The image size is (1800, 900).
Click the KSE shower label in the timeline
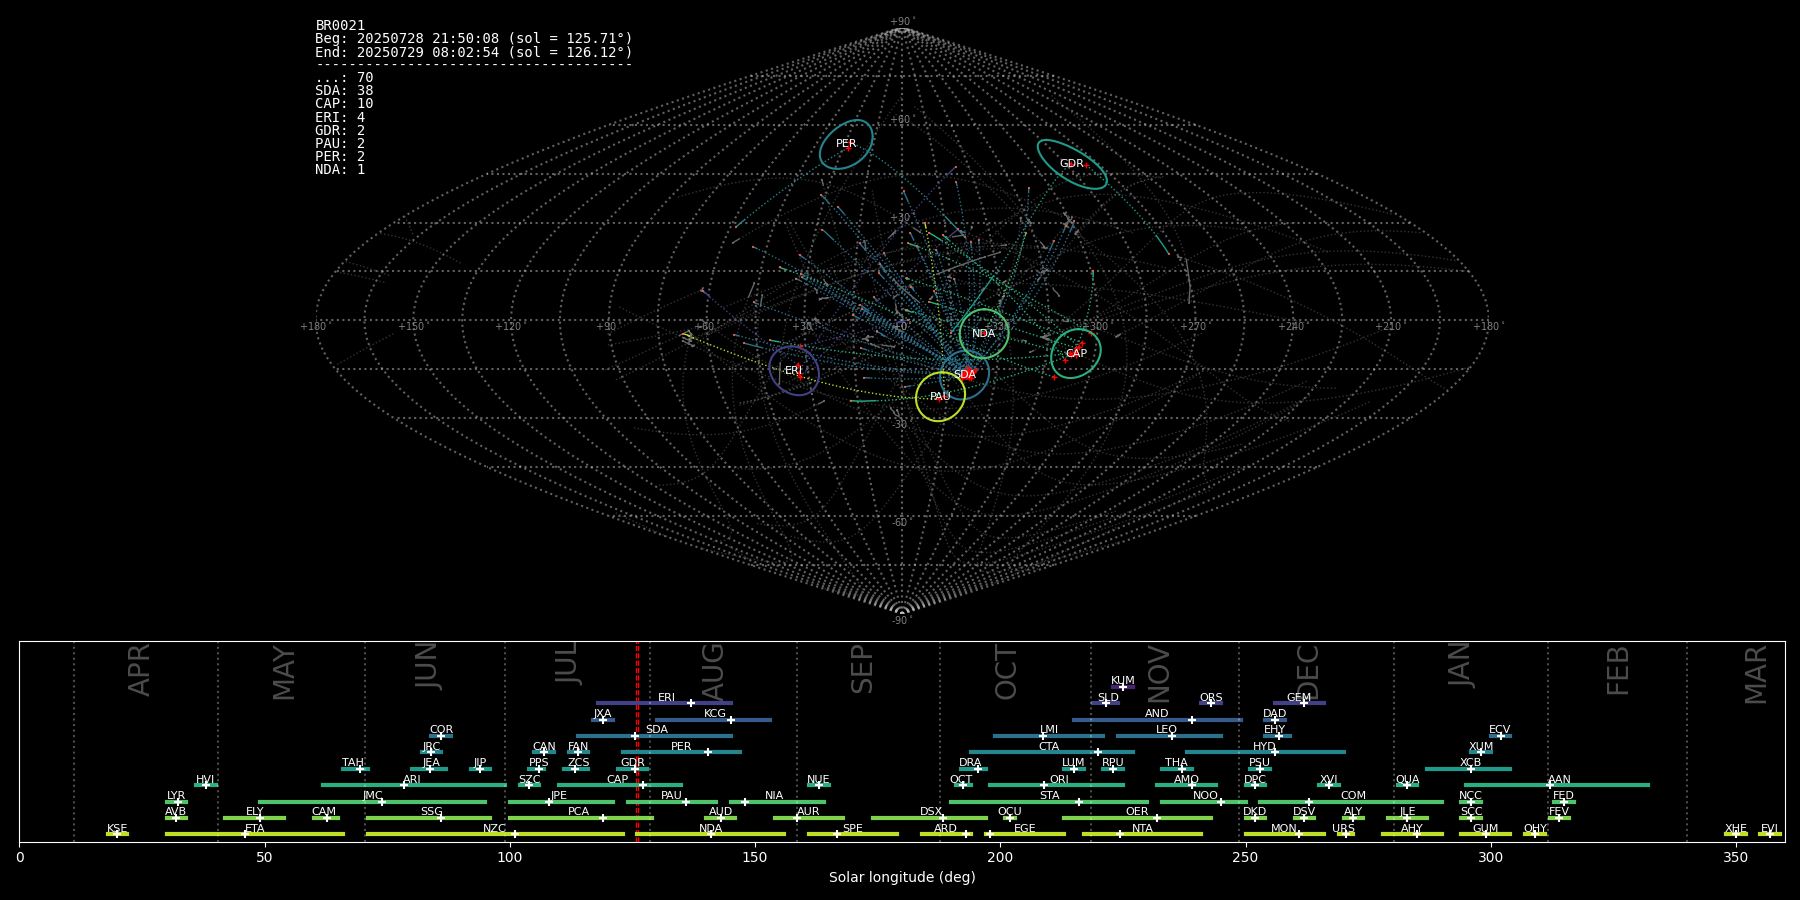tap(117, 829)
